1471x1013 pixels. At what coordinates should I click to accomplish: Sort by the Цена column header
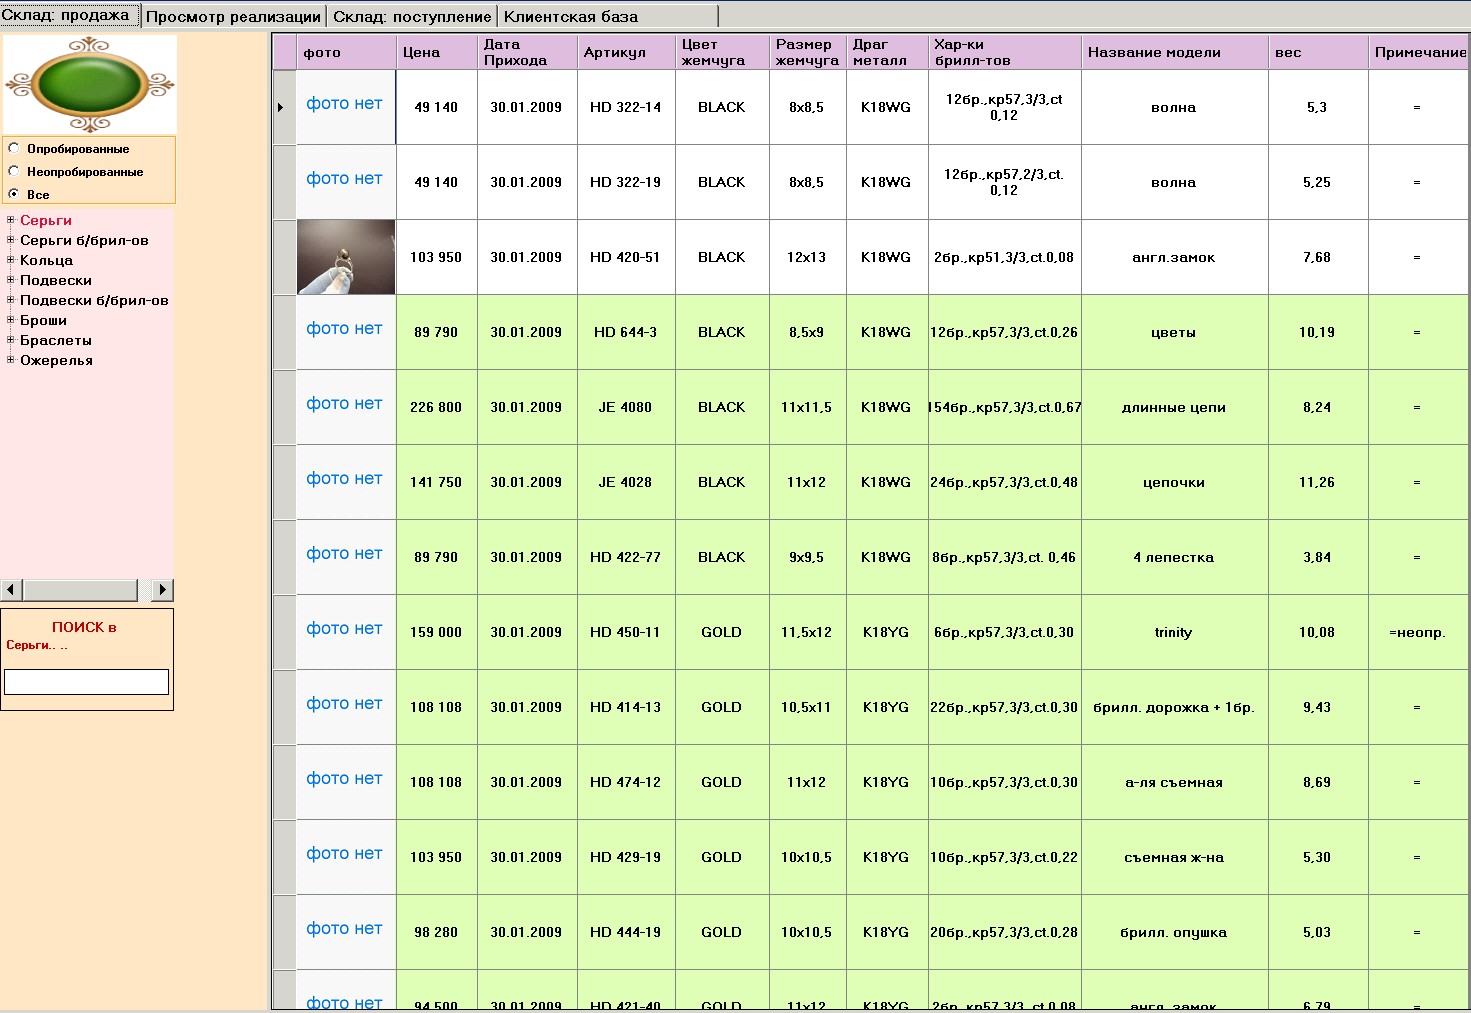tap(437, 52)
